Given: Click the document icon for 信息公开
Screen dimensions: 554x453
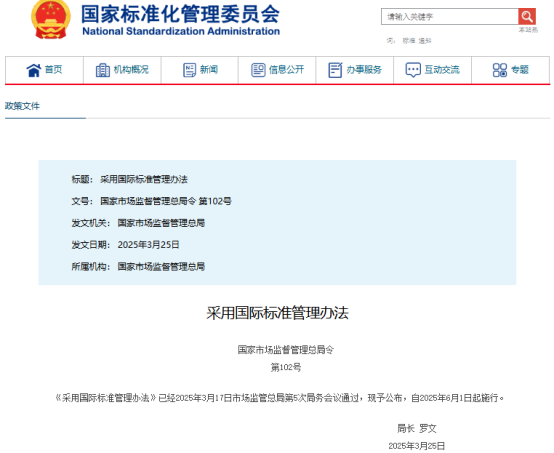Looking at the screenshot, I should click(258, 70).
